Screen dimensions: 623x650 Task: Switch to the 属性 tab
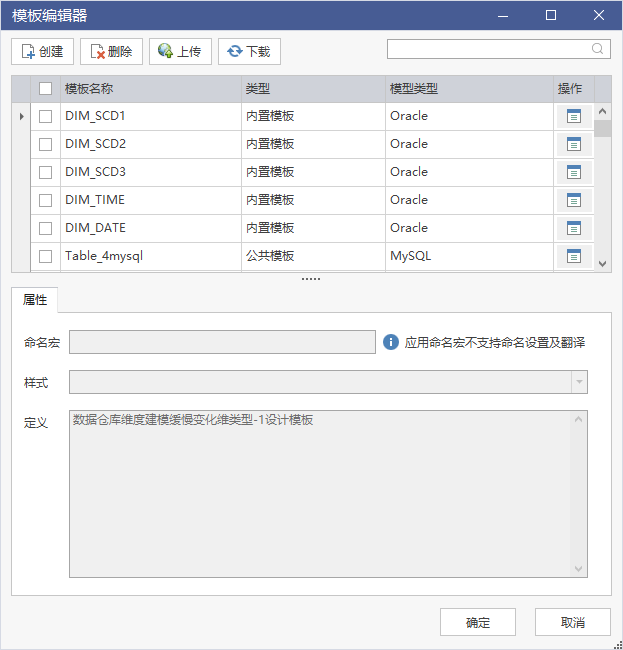(x=35, y=300)
